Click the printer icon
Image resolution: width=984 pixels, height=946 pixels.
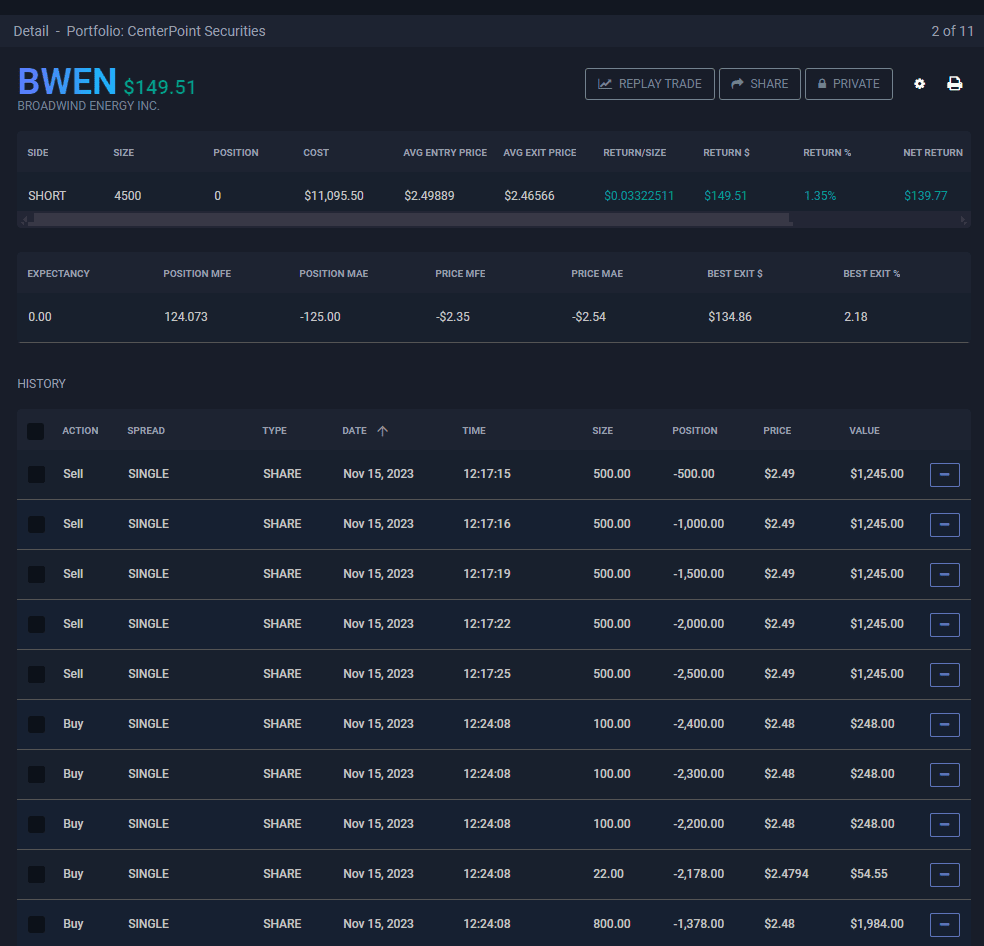tap(954, 84)
